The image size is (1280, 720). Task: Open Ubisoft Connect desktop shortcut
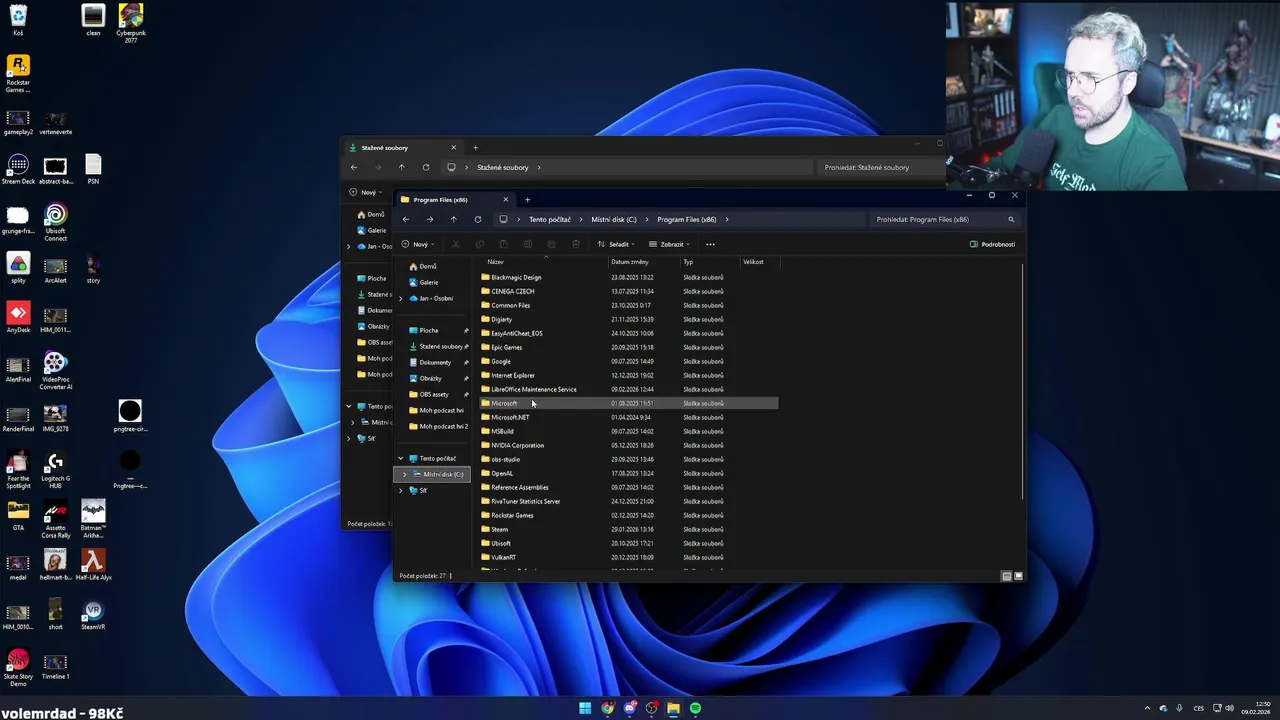tap(55, 223)
